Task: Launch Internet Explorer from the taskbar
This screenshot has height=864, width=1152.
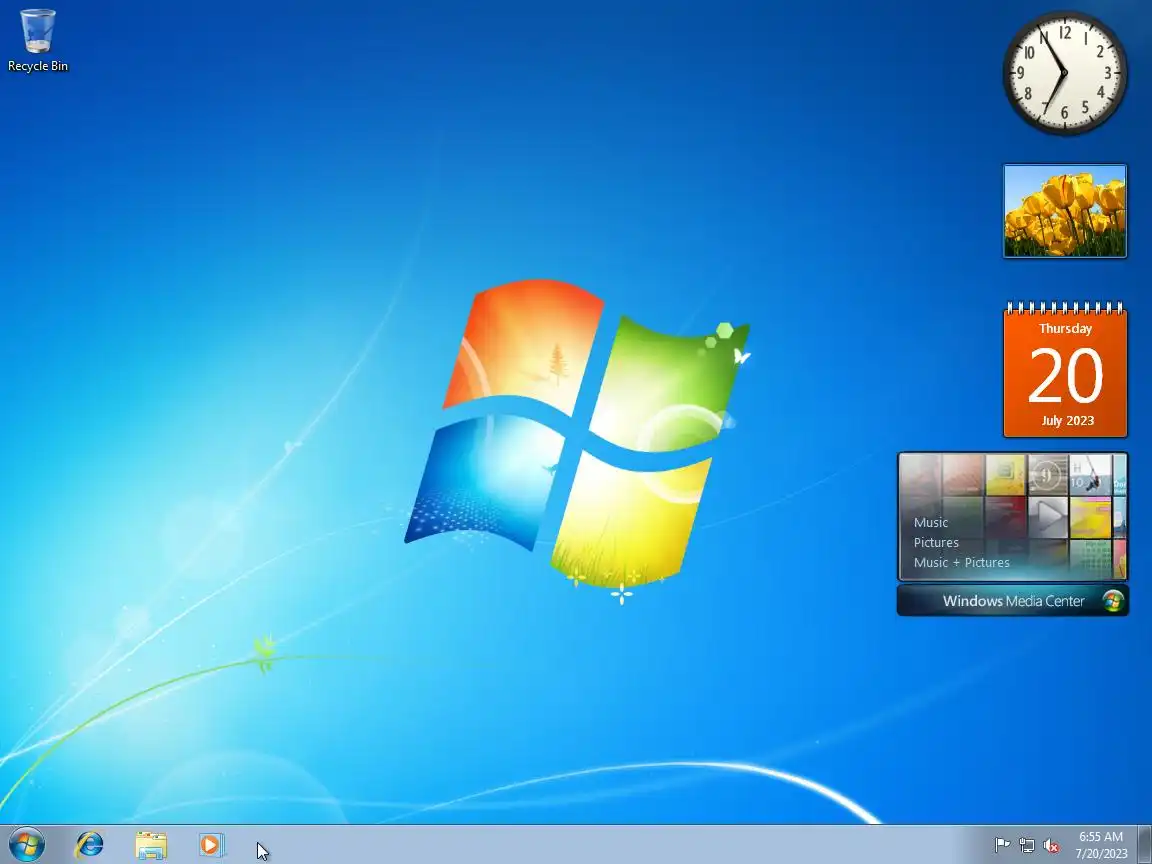Action: coord(90,845)
